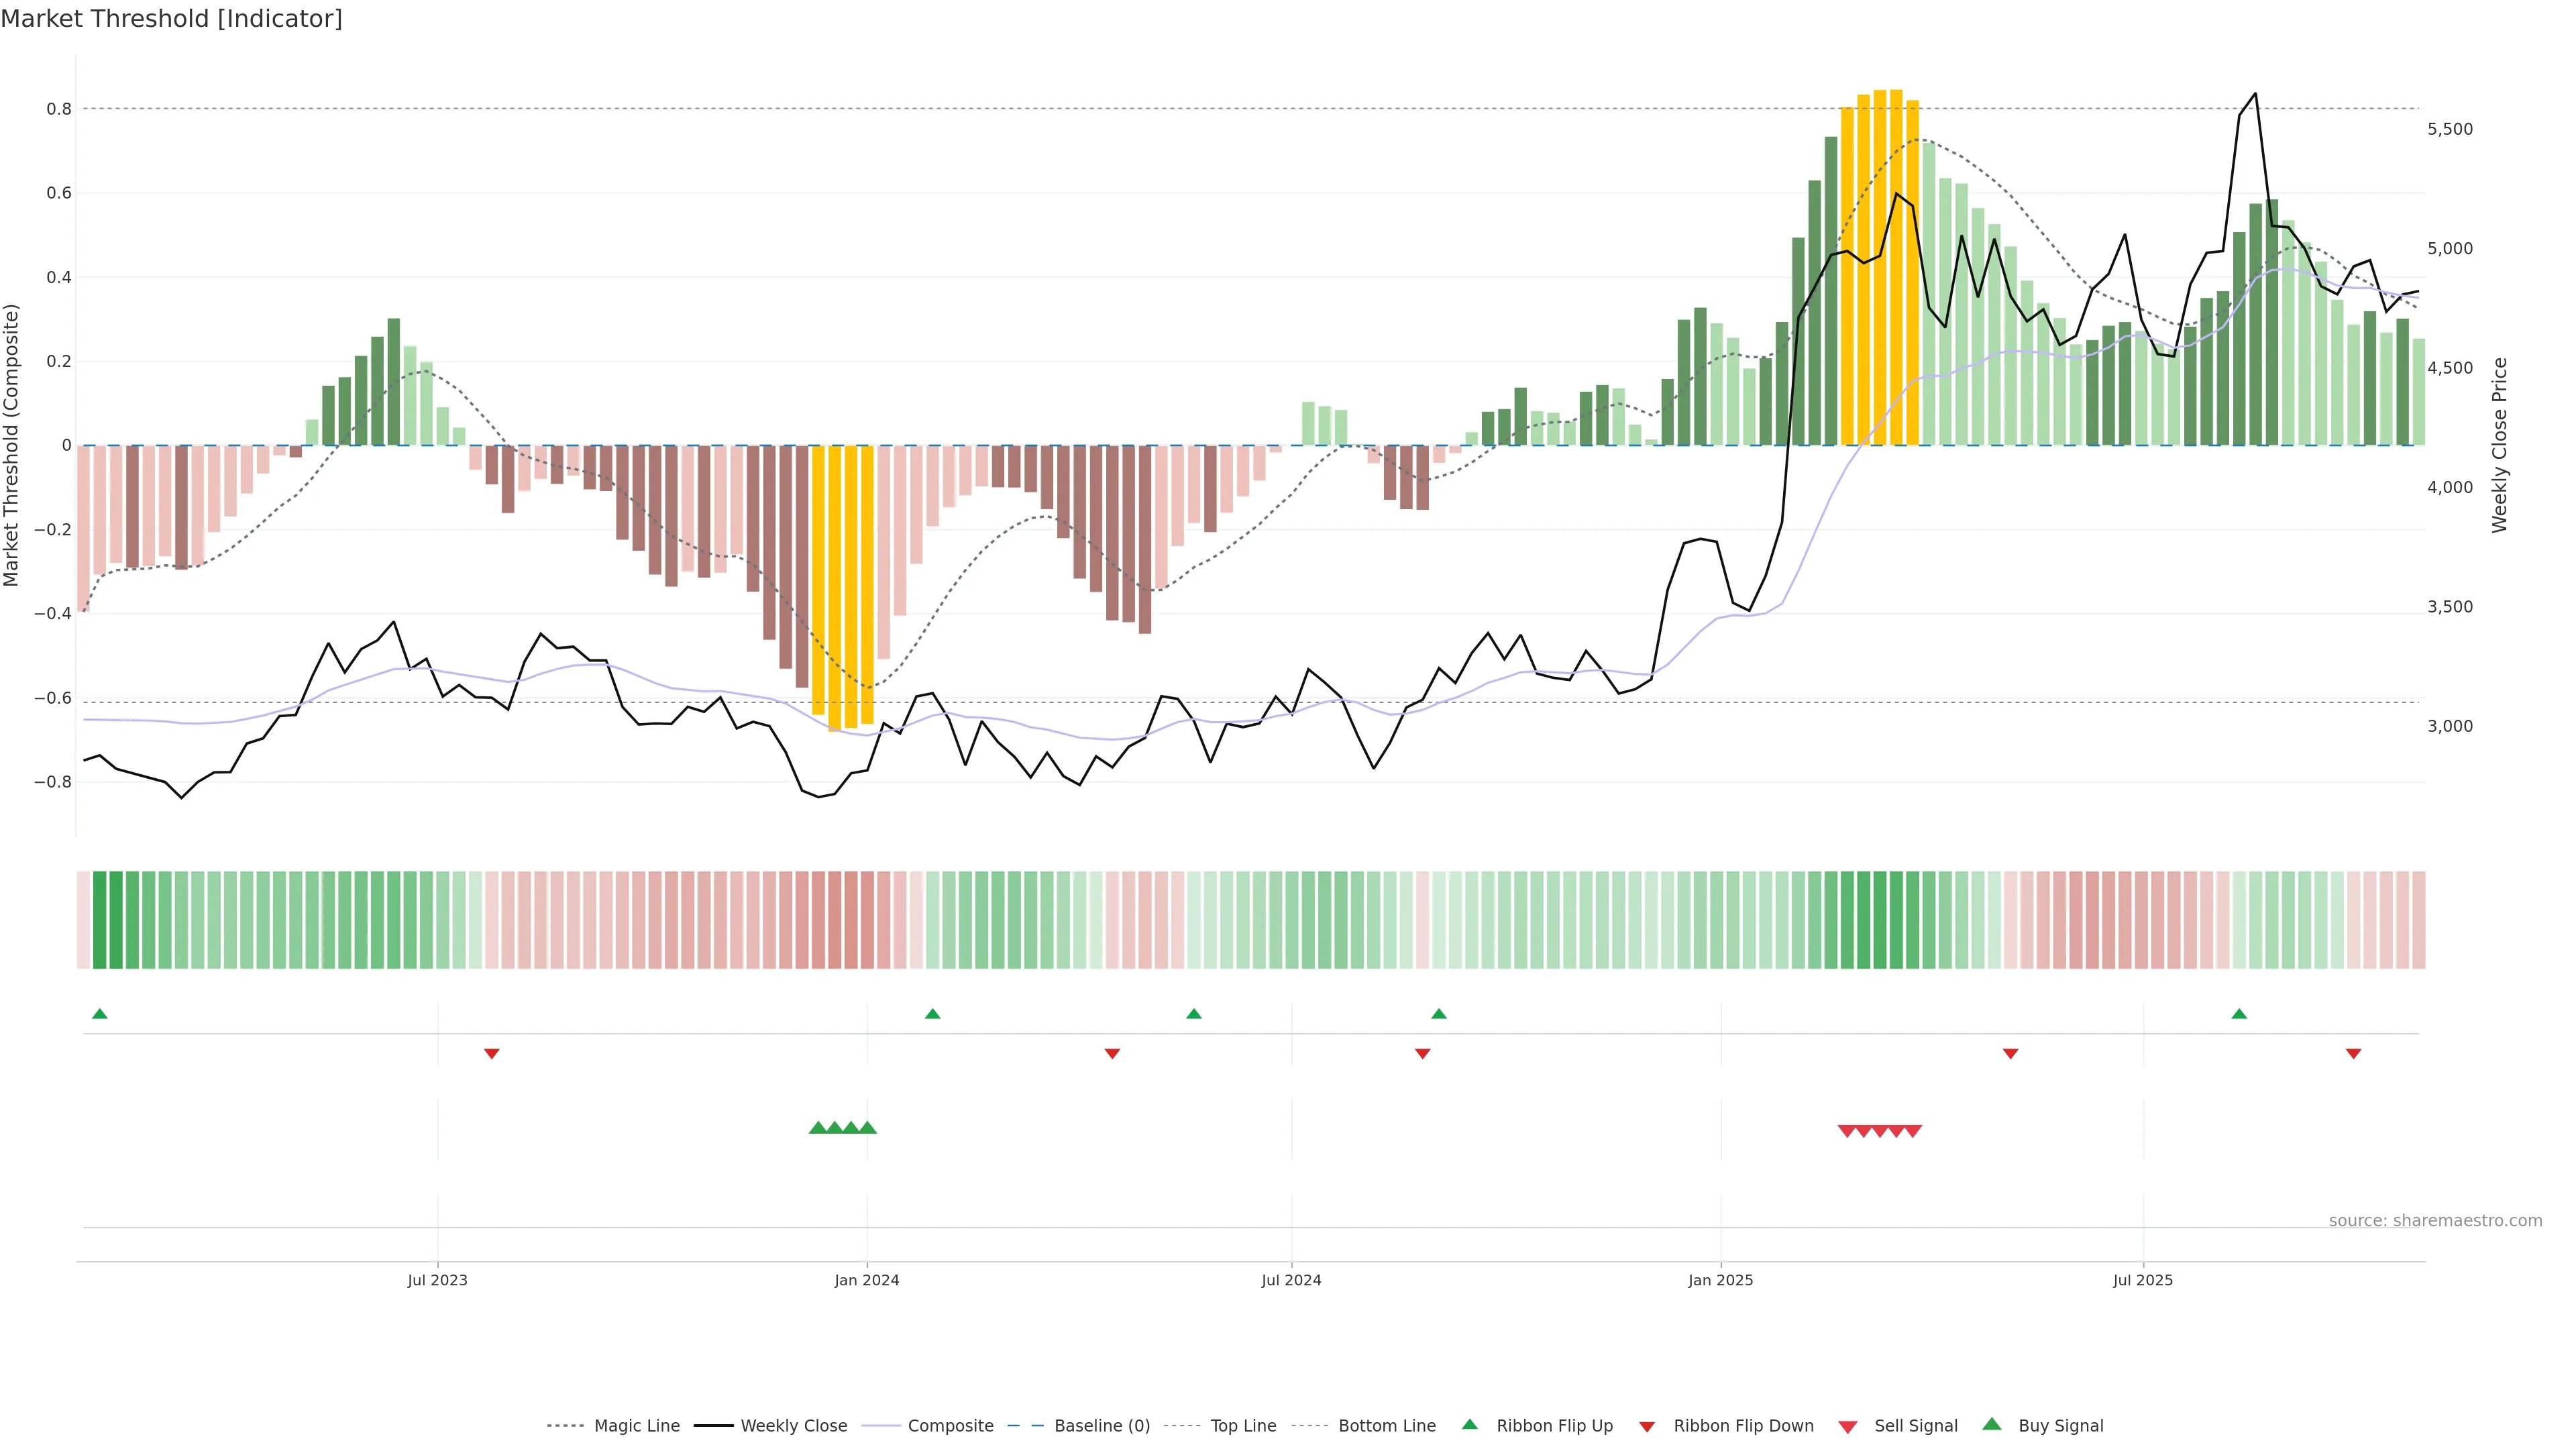Toggle the Magic Line legend entry

click(x=636, y=1426)
